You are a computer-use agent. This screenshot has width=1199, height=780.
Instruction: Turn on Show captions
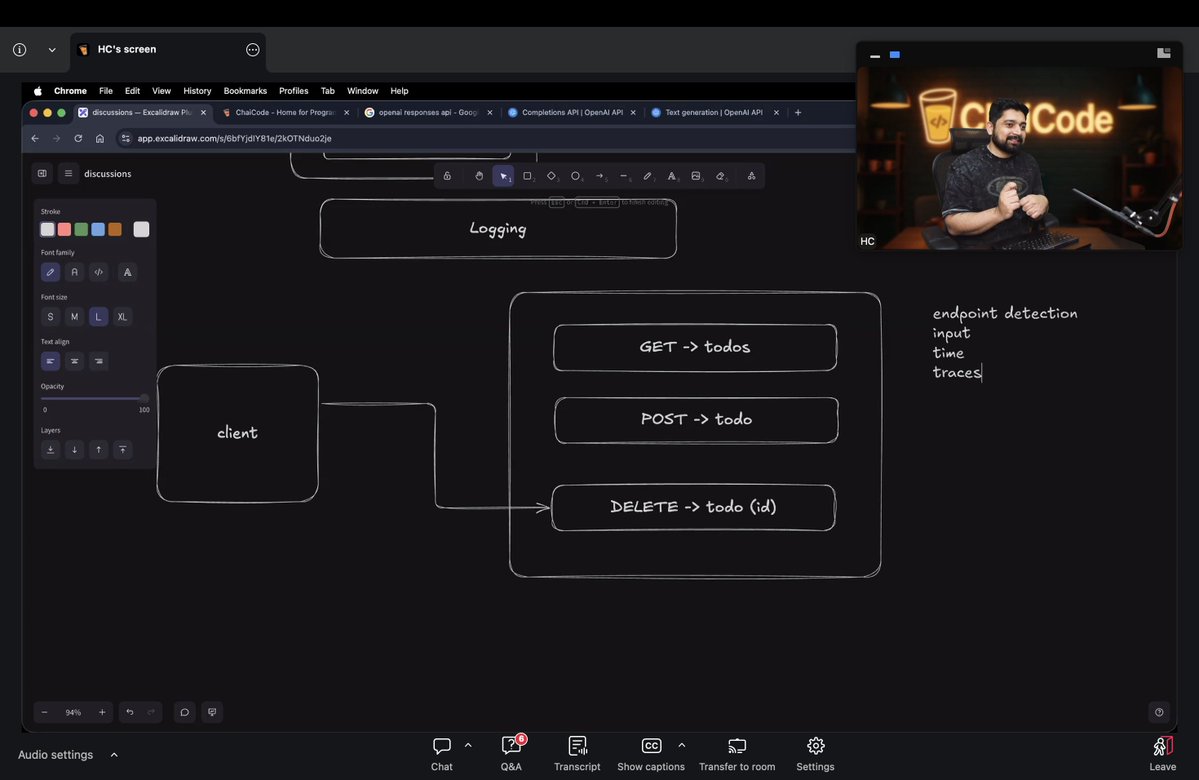click(x=651, y=754)
